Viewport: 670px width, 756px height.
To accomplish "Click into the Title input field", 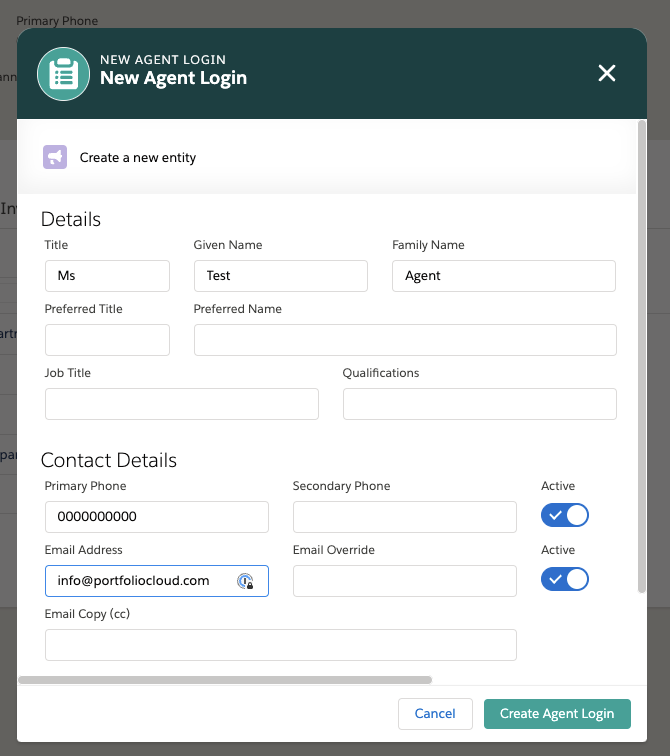I will coord(107,276).
